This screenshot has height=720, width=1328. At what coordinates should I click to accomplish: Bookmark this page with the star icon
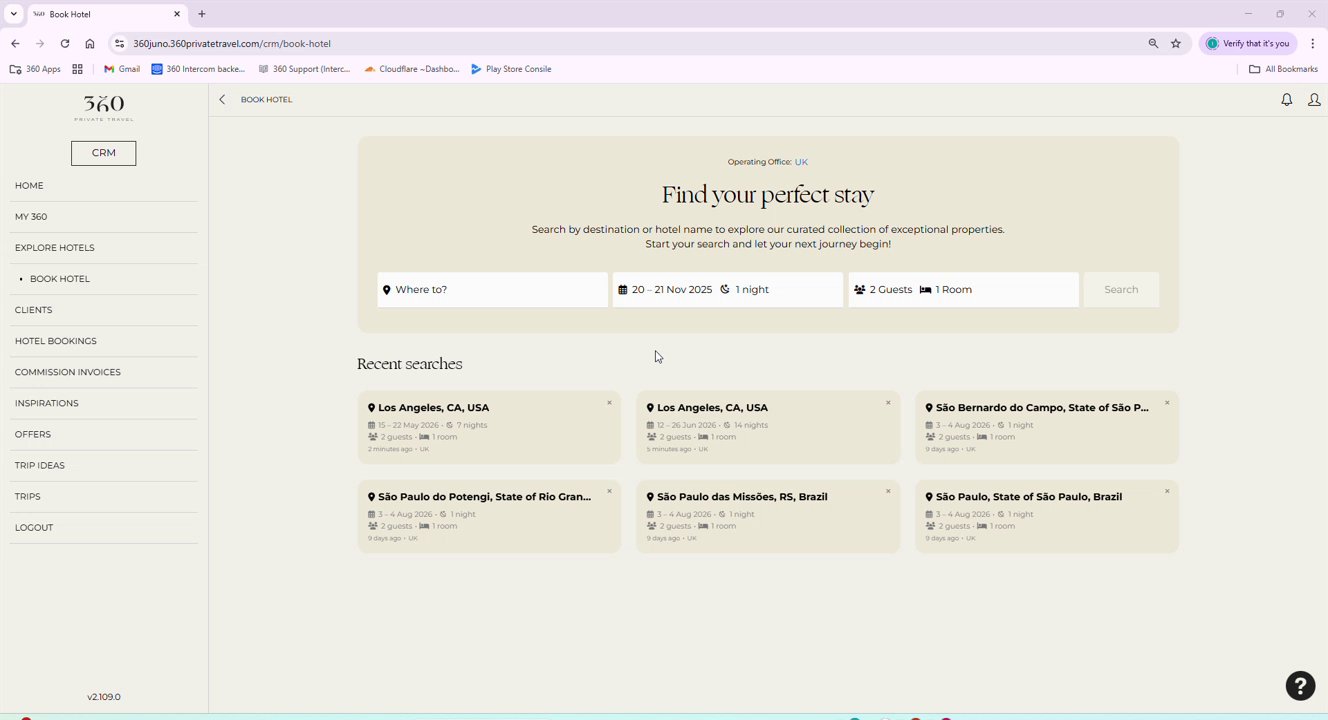pyautogui.click(x=1176, y=44)
